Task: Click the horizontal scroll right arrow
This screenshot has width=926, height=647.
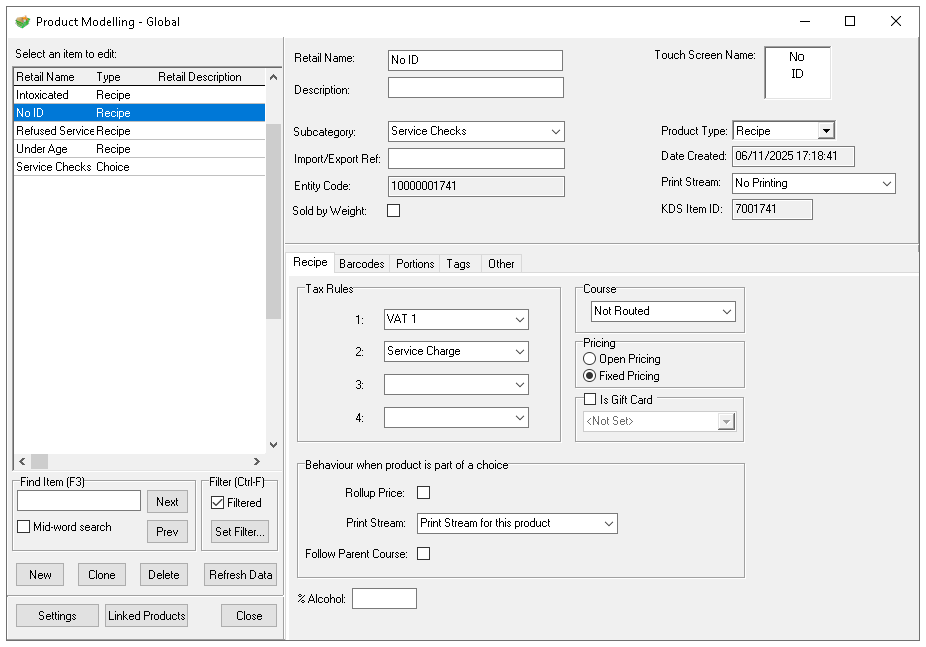Action: pyautogui.click(x=256, y=461)
